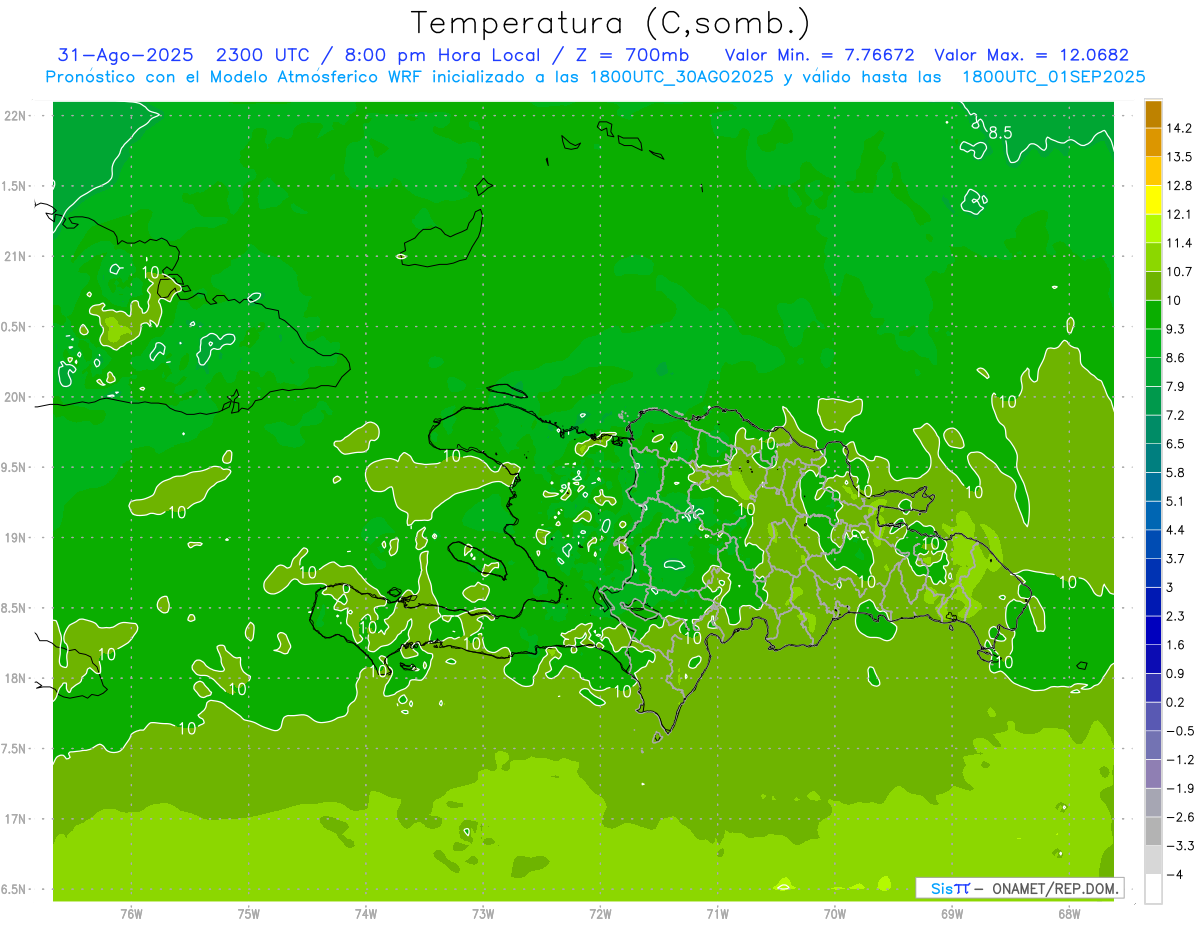Click the brown-orange legend swatch above 14.2
Image resolution: width=1200 pixels, height=927 pixels.
pyautogui.click(x=1153, y=114)
